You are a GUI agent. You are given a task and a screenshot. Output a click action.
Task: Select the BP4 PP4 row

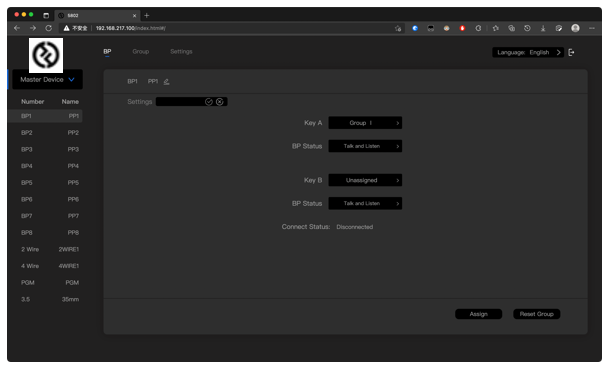tap(45, 166)
